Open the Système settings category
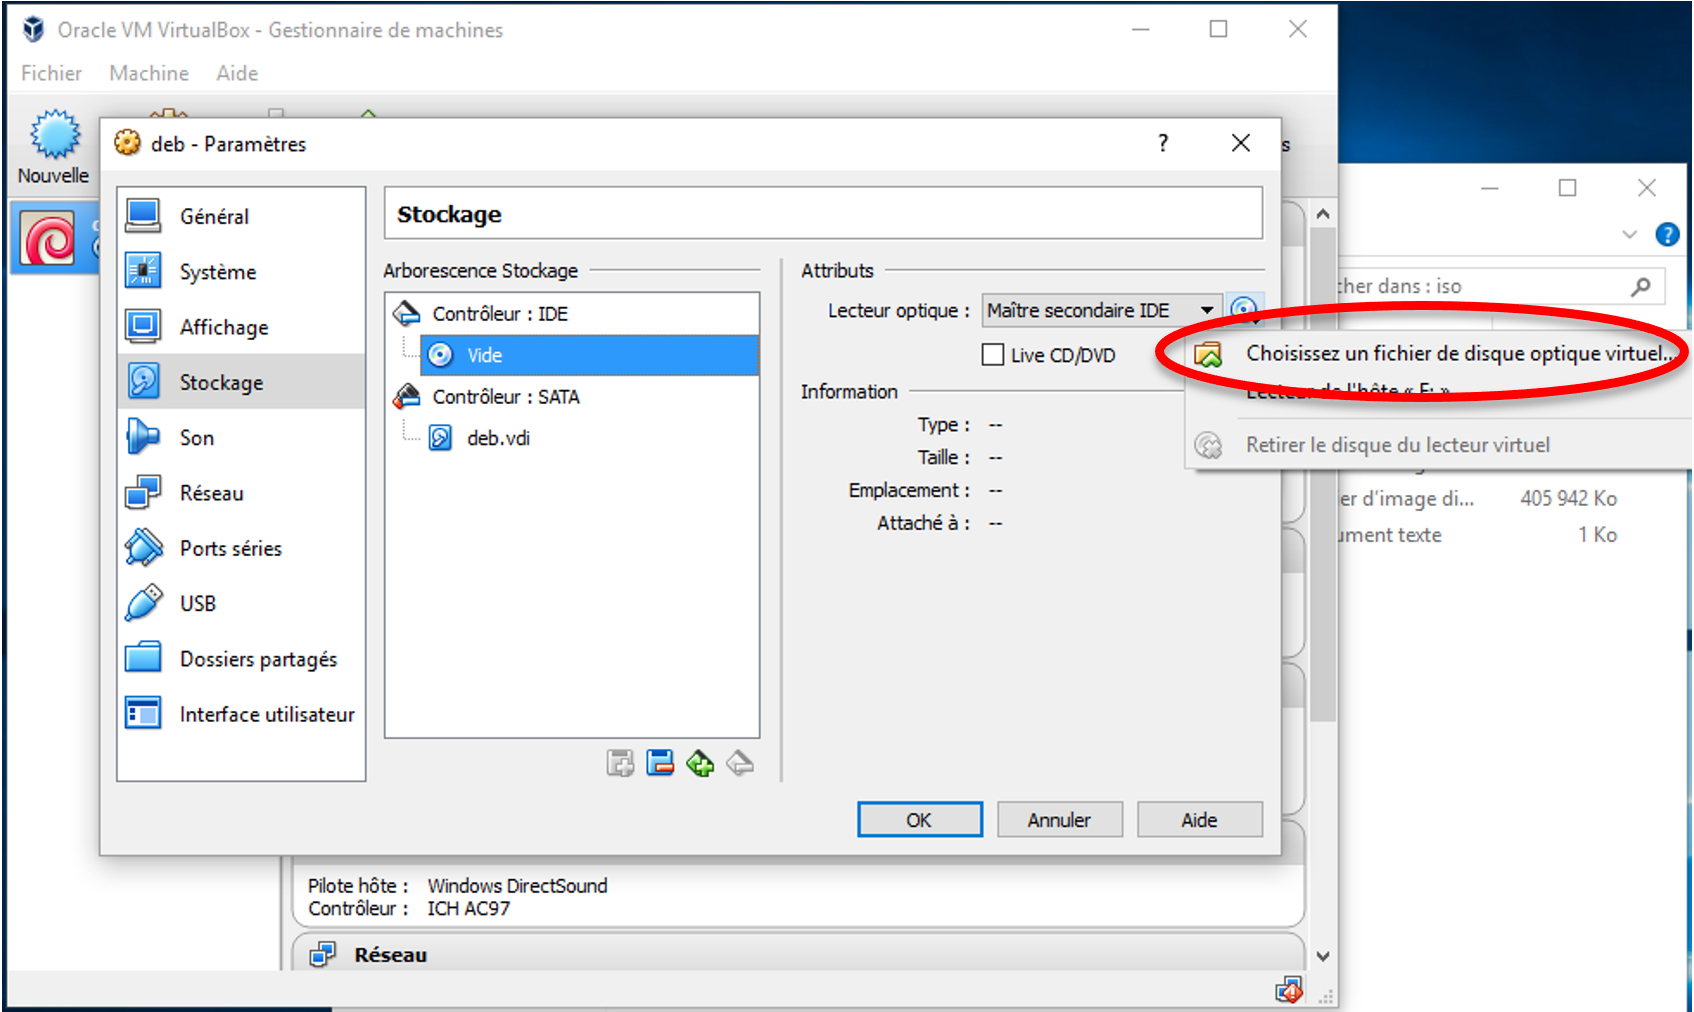Screen dimensions: 1694x1012 pos(241,272)
